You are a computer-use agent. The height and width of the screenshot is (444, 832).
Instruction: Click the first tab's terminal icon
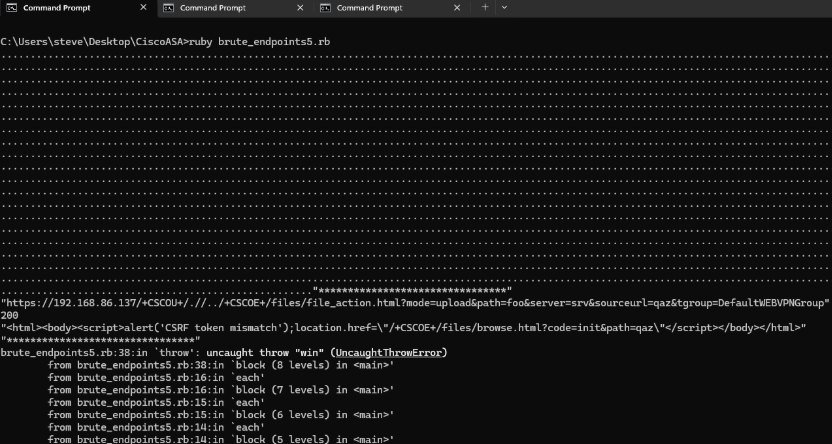click(x=11, y=8)
